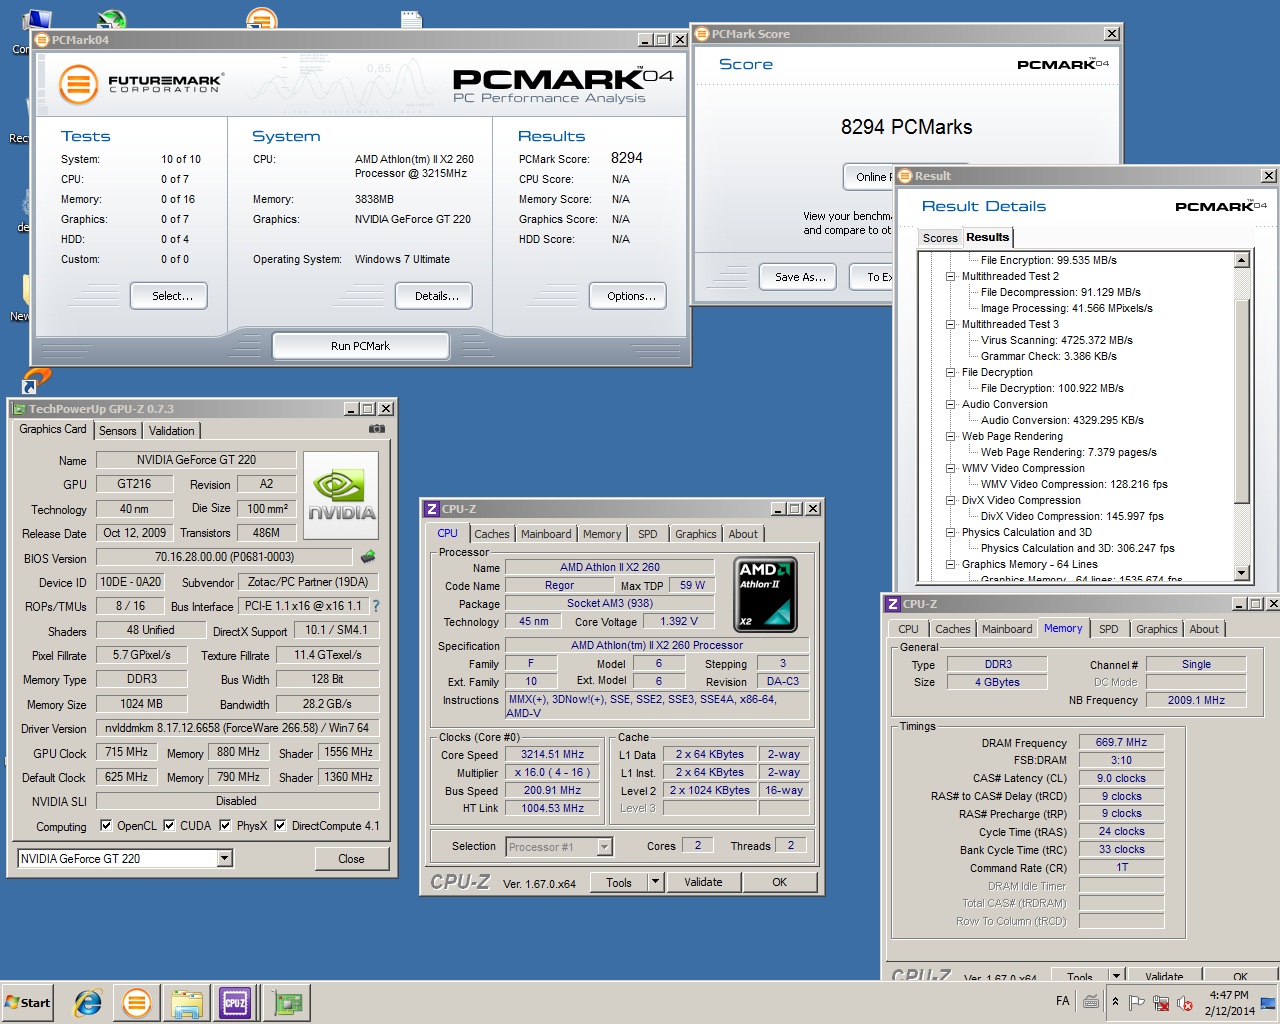
Task: Click the Futuremark logo in PCMark04
Action: [x=140, y=84]
